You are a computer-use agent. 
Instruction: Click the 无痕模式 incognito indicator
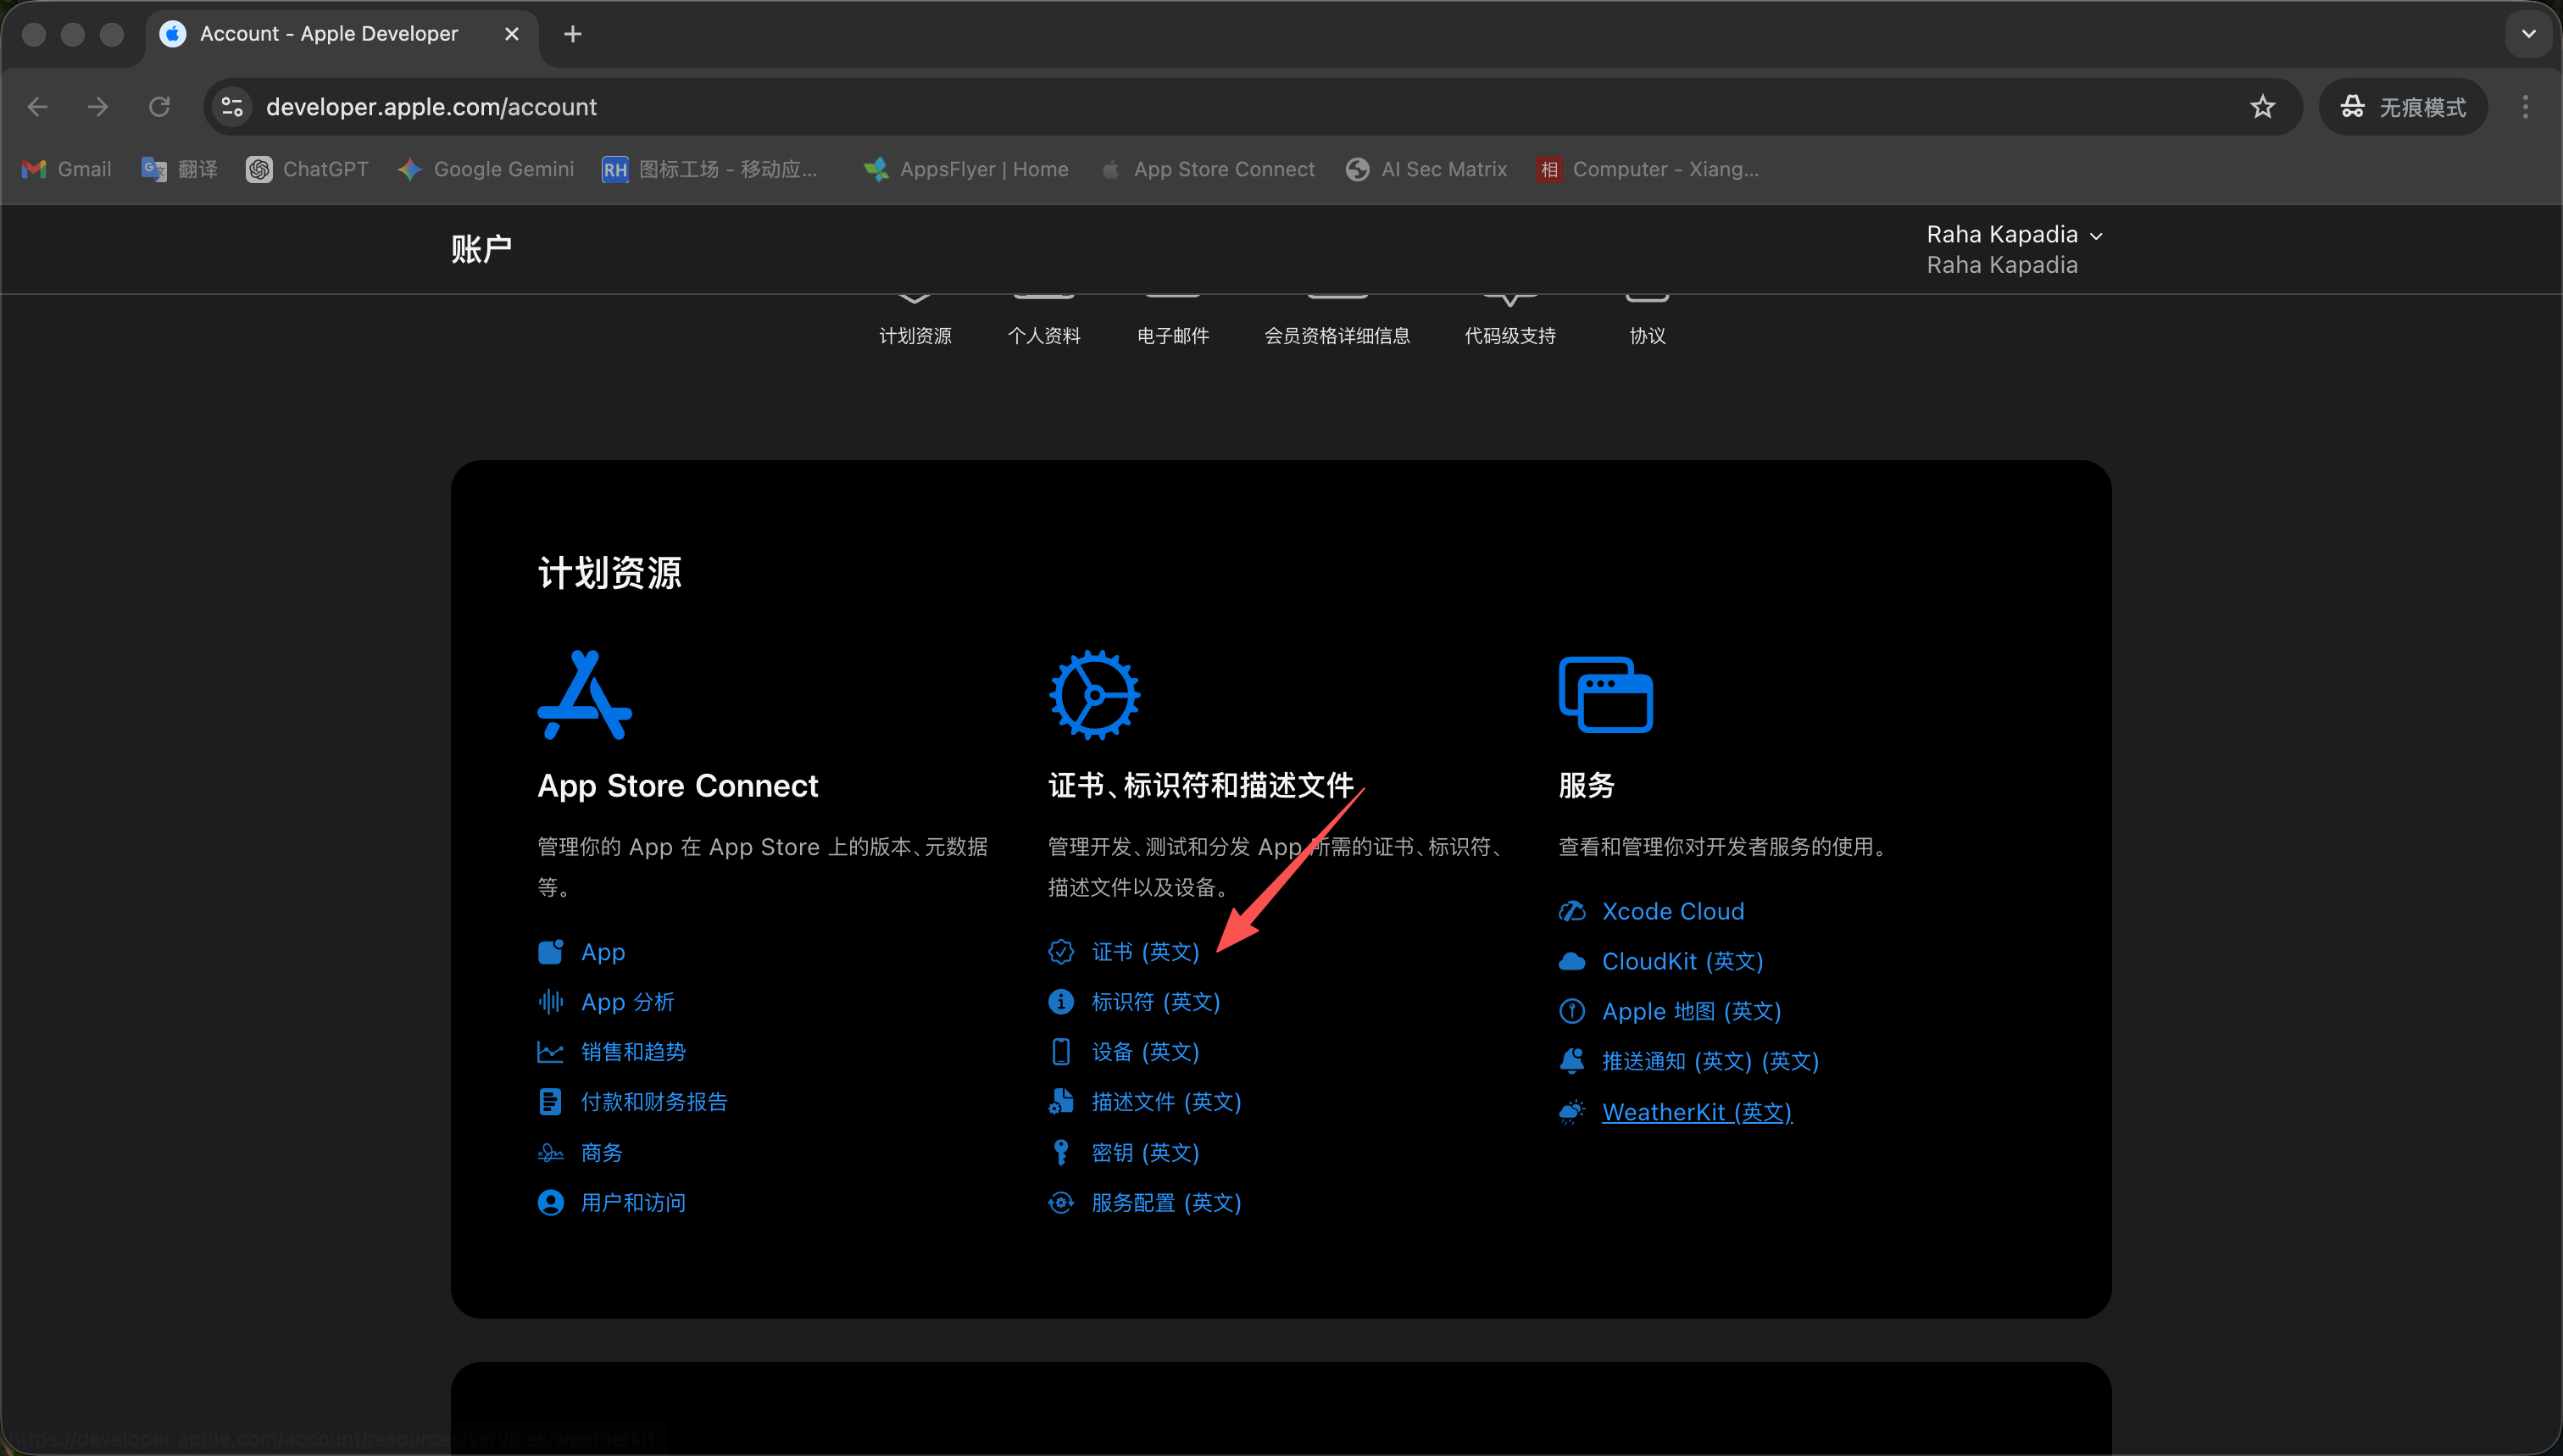(2403, 107)
